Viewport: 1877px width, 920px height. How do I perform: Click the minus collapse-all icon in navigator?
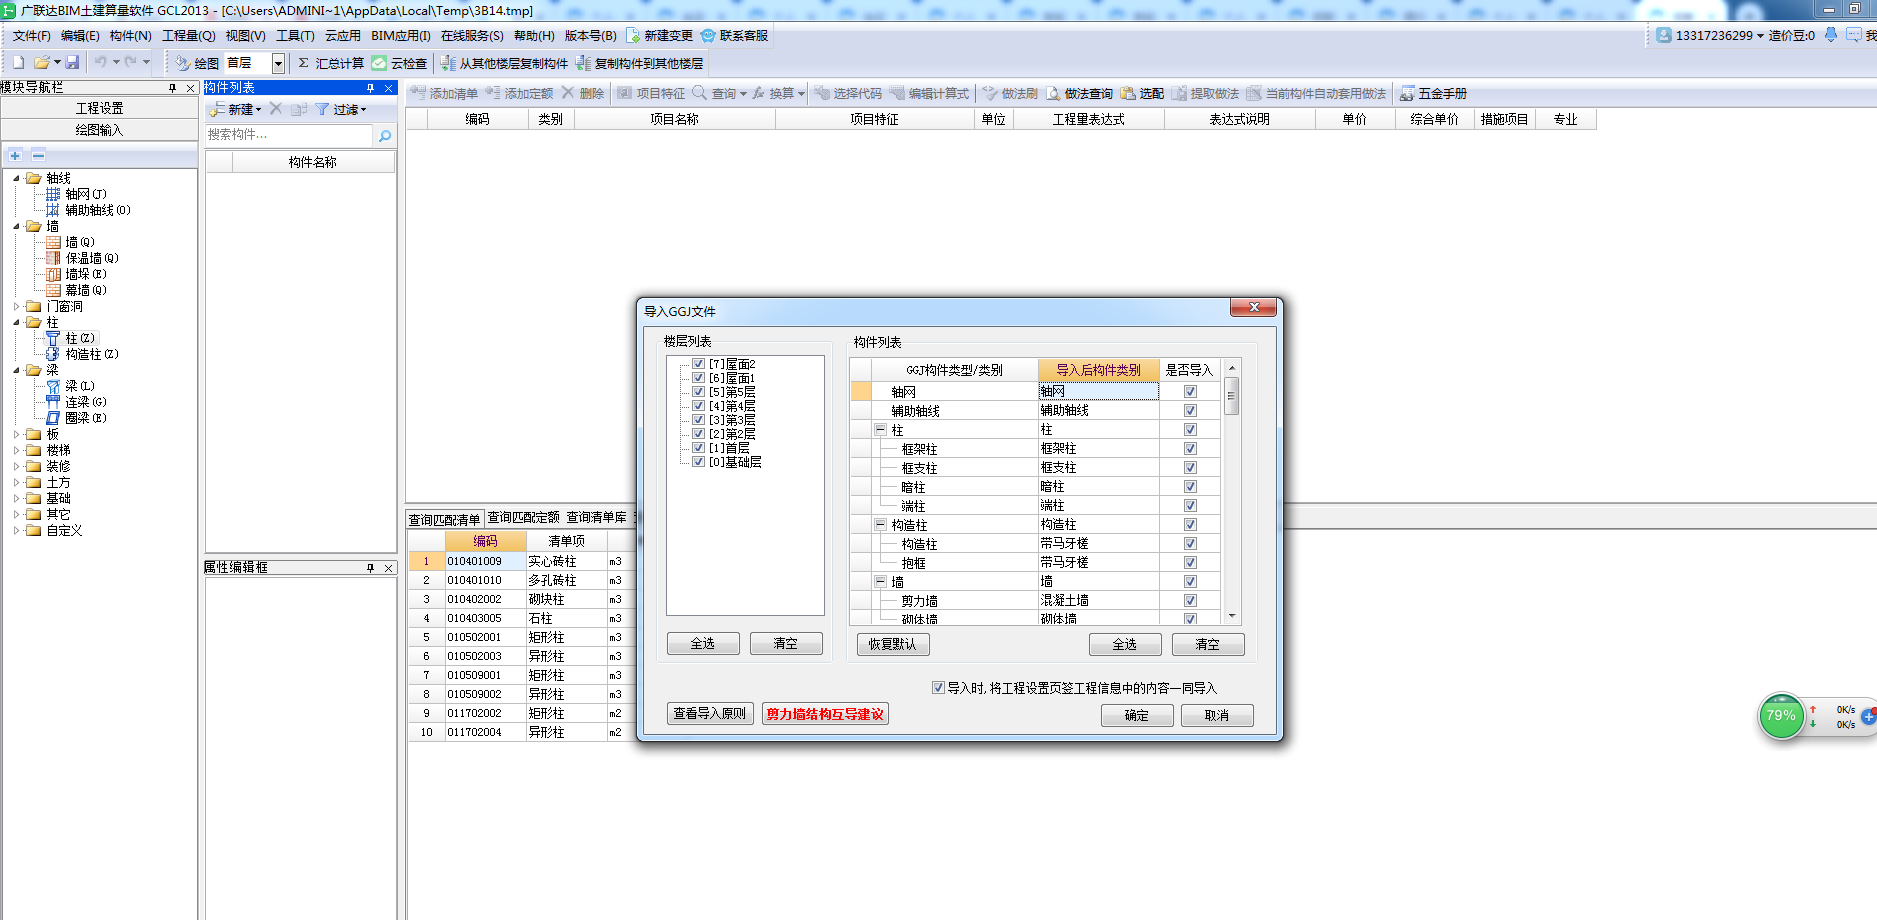pyautogui.click(x=38, y=155)
